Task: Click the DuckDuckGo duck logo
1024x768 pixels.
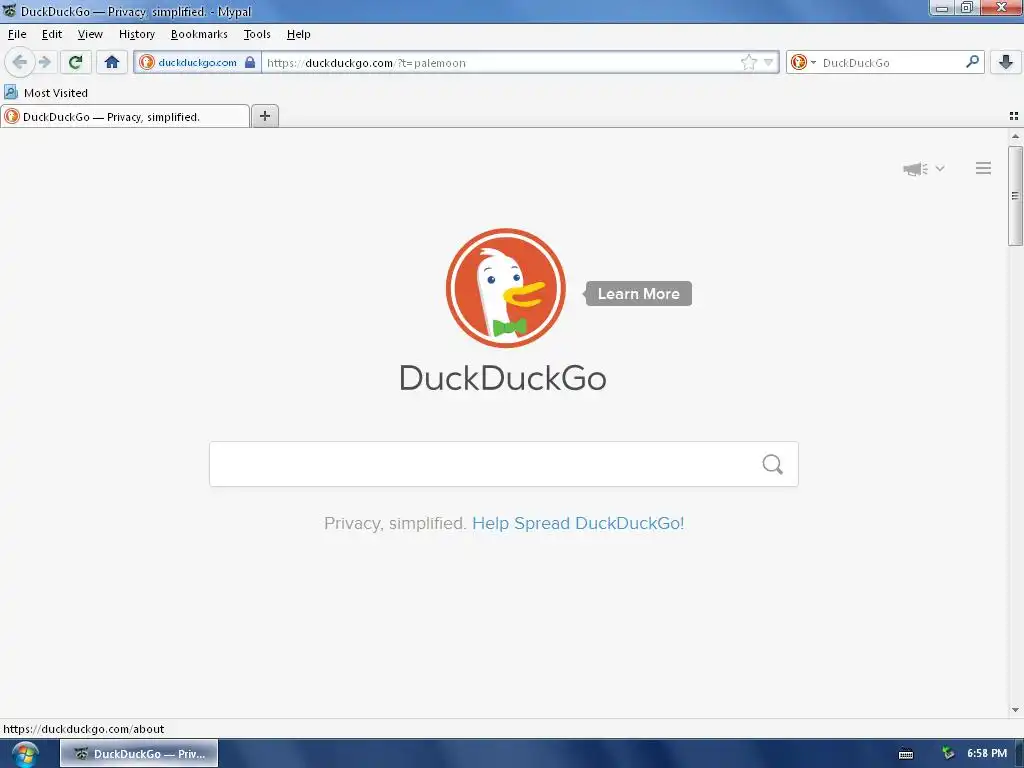Action: (505, 288)
